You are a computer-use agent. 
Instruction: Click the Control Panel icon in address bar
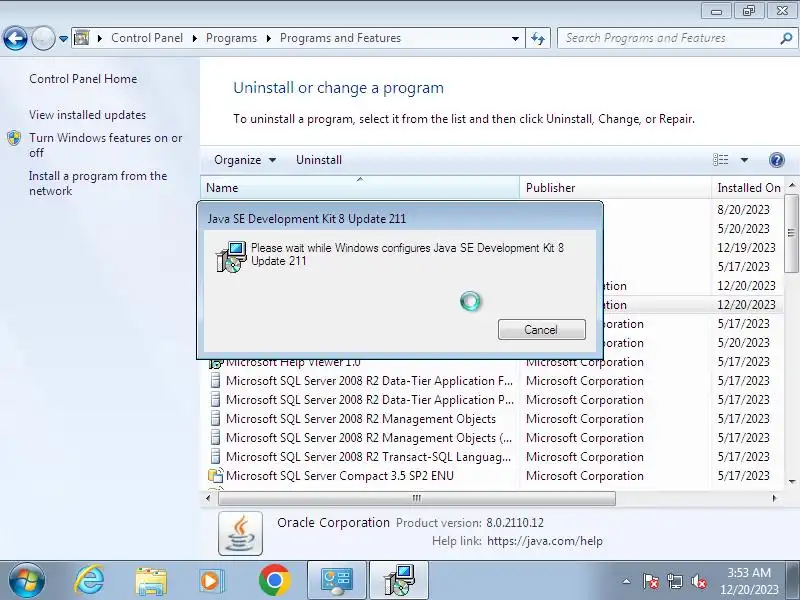pos(82,38)
